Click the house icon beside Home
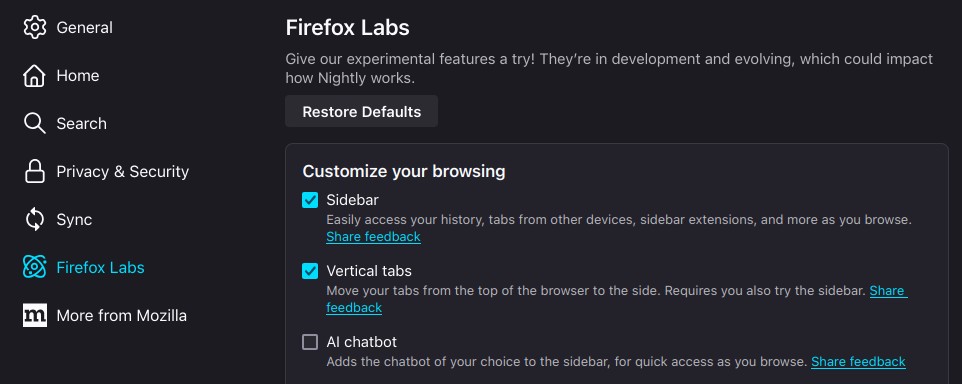Screen dimensions: 962x384 coord(34,75)
